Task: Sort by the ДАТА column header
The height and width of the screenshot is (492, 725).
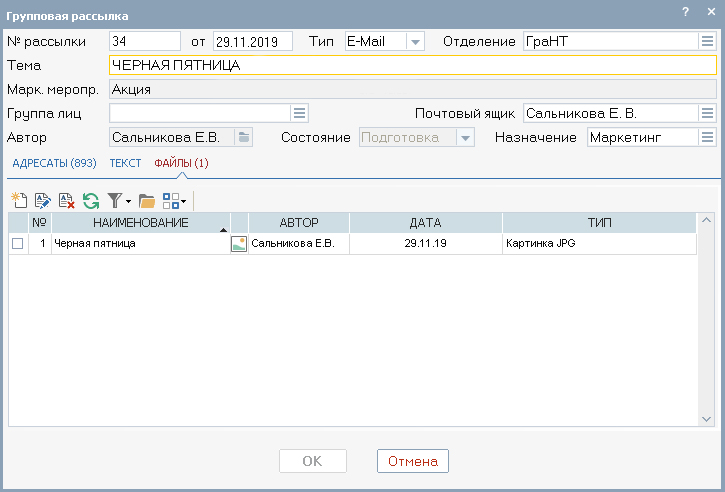Action: 425,223
